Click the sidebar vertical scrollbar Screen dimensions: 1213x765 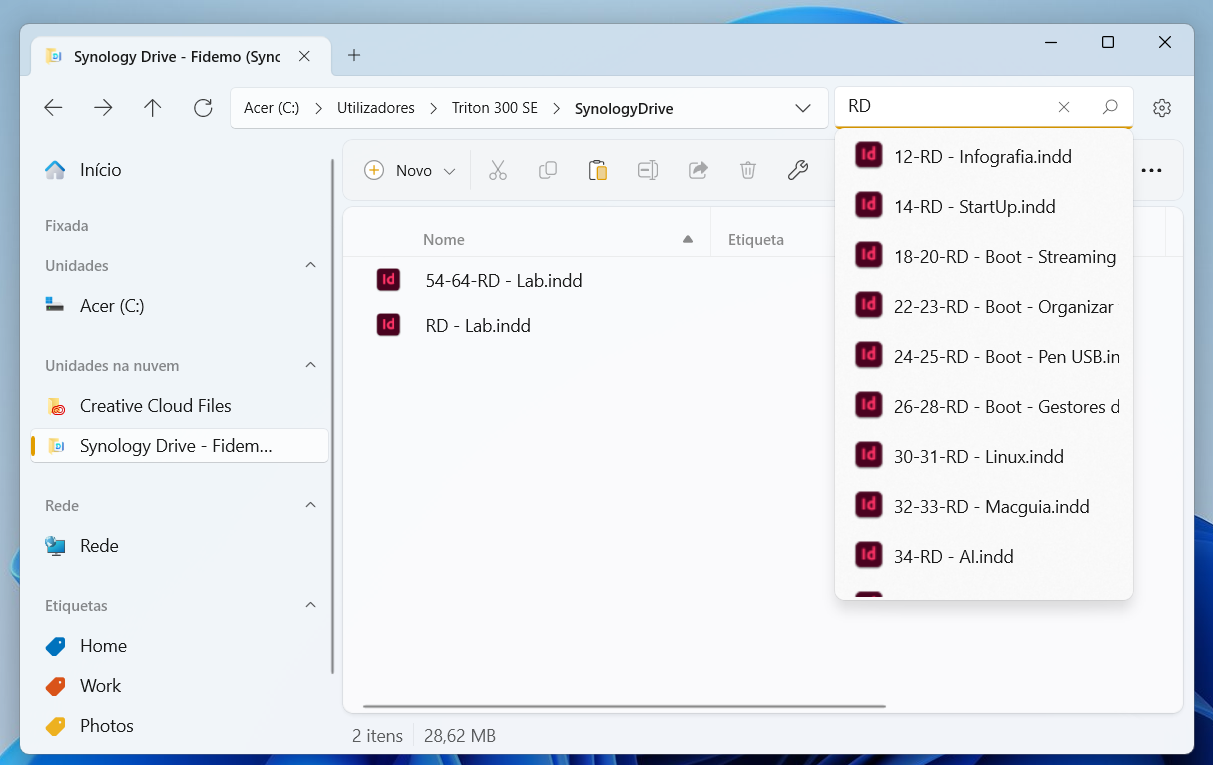[x=333, y=416]
